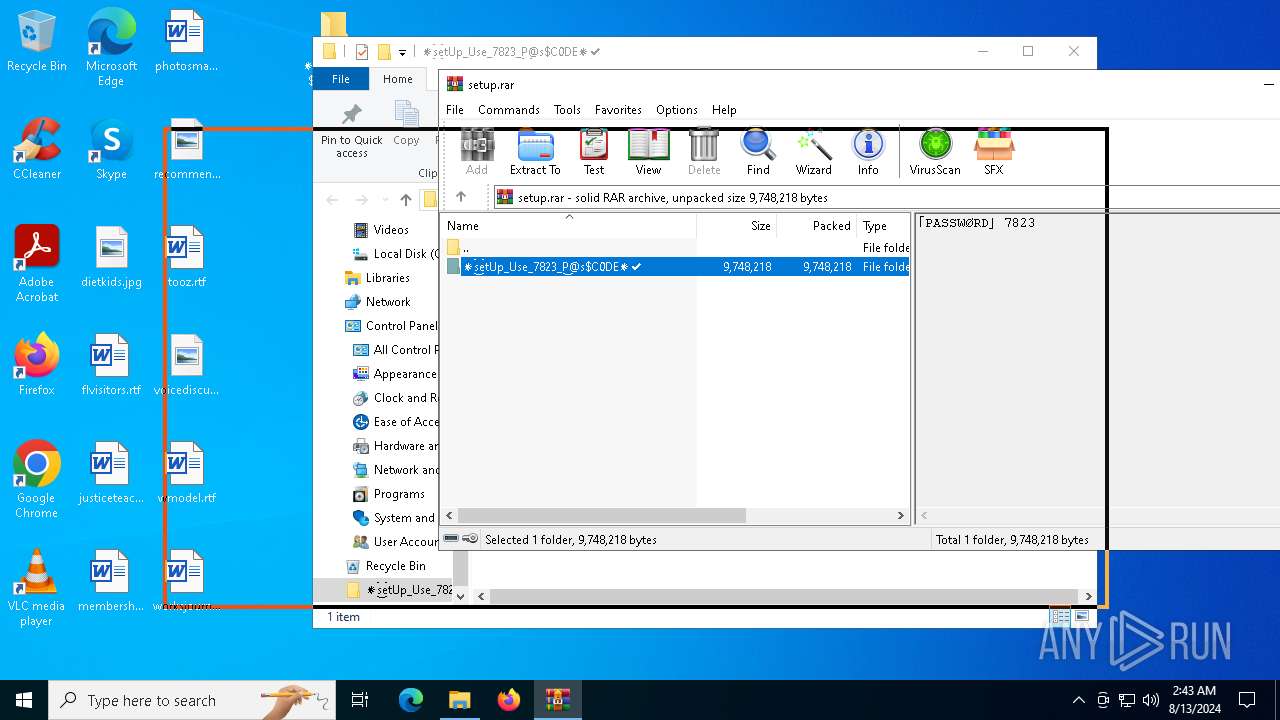The height and width of the screenshot is (720, 1280).
Task: Open WinRAR File menu
Action: pyautogui.click(x=455, y=110)
